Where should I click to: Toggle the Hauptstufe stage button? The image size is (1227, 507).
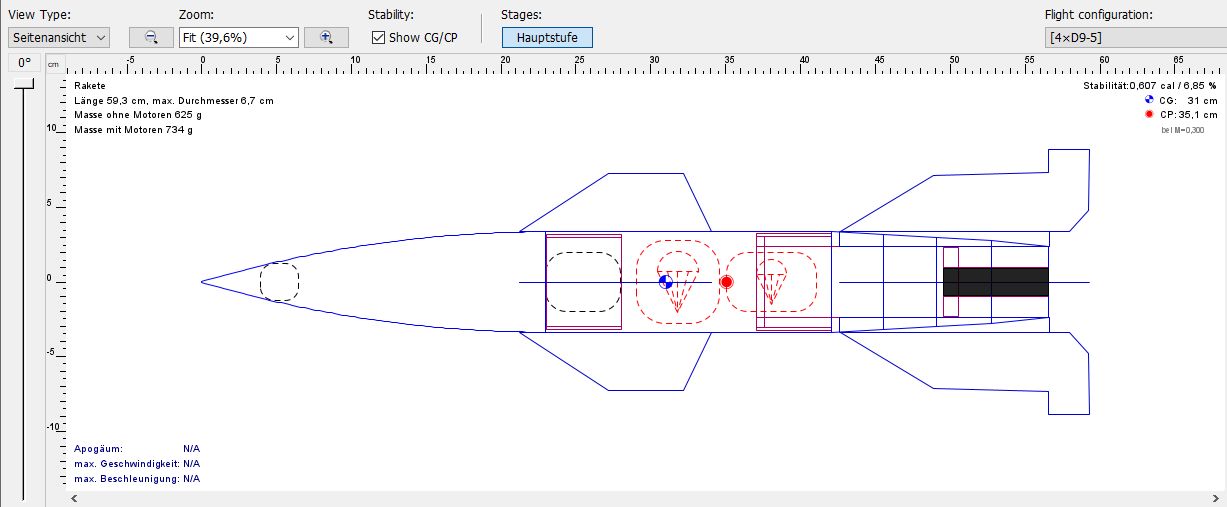point(547,37)
